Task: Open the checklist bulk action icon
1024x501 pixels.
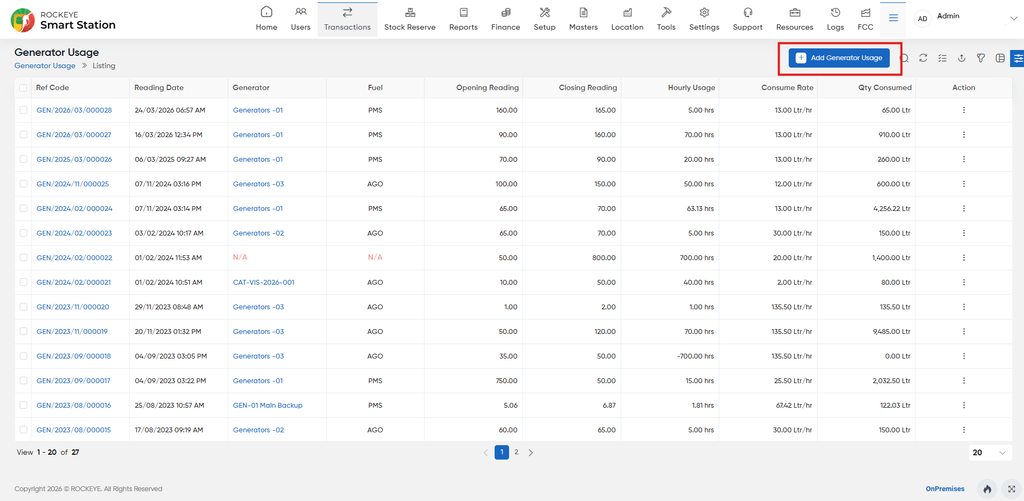Action: coord(942,58)
